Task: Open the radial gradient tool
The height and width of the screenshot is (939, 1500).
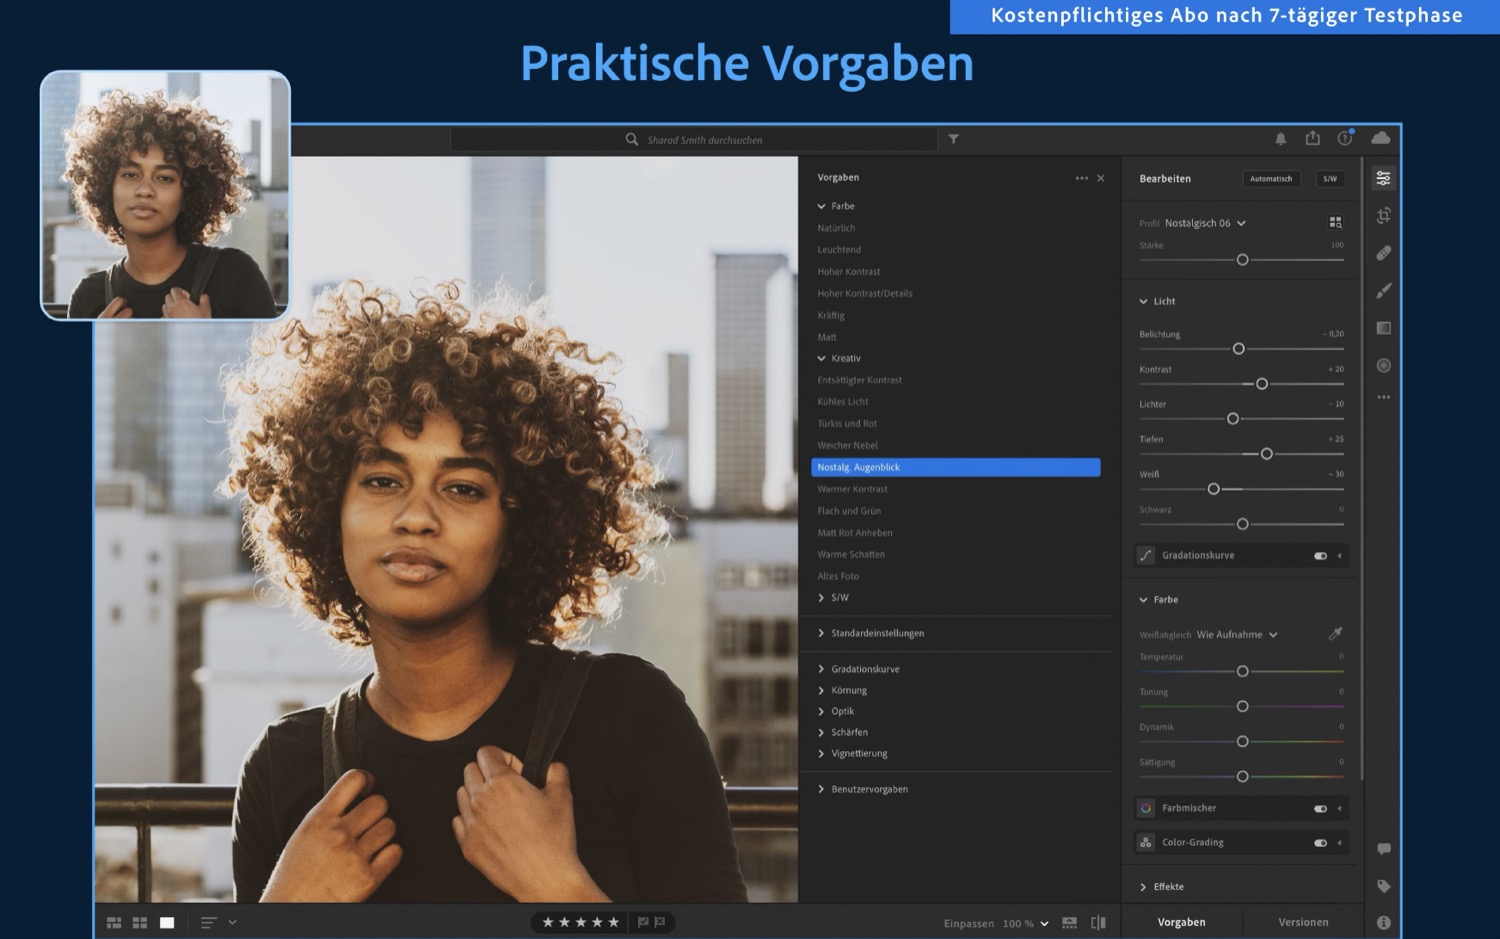Action: point(1383,366)
